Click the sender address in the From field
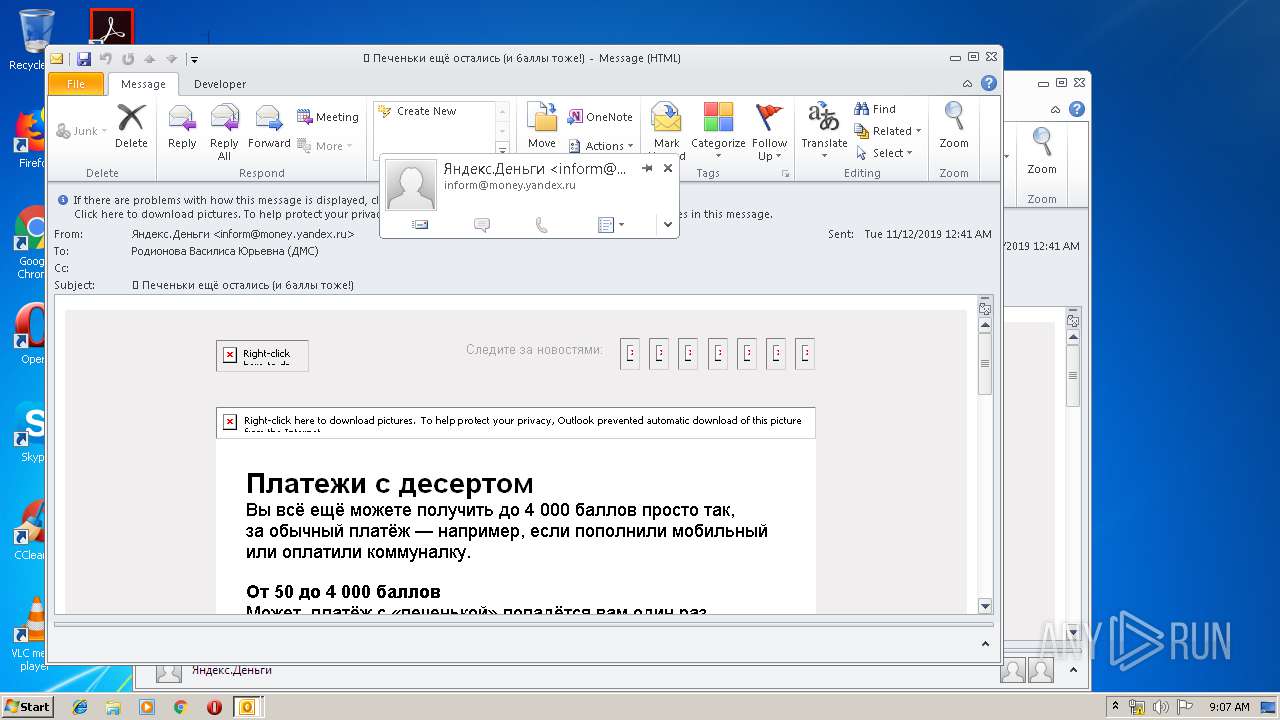Image resolution: width=1280 pixels, height=720 pixels. click(x=243, y=234)
